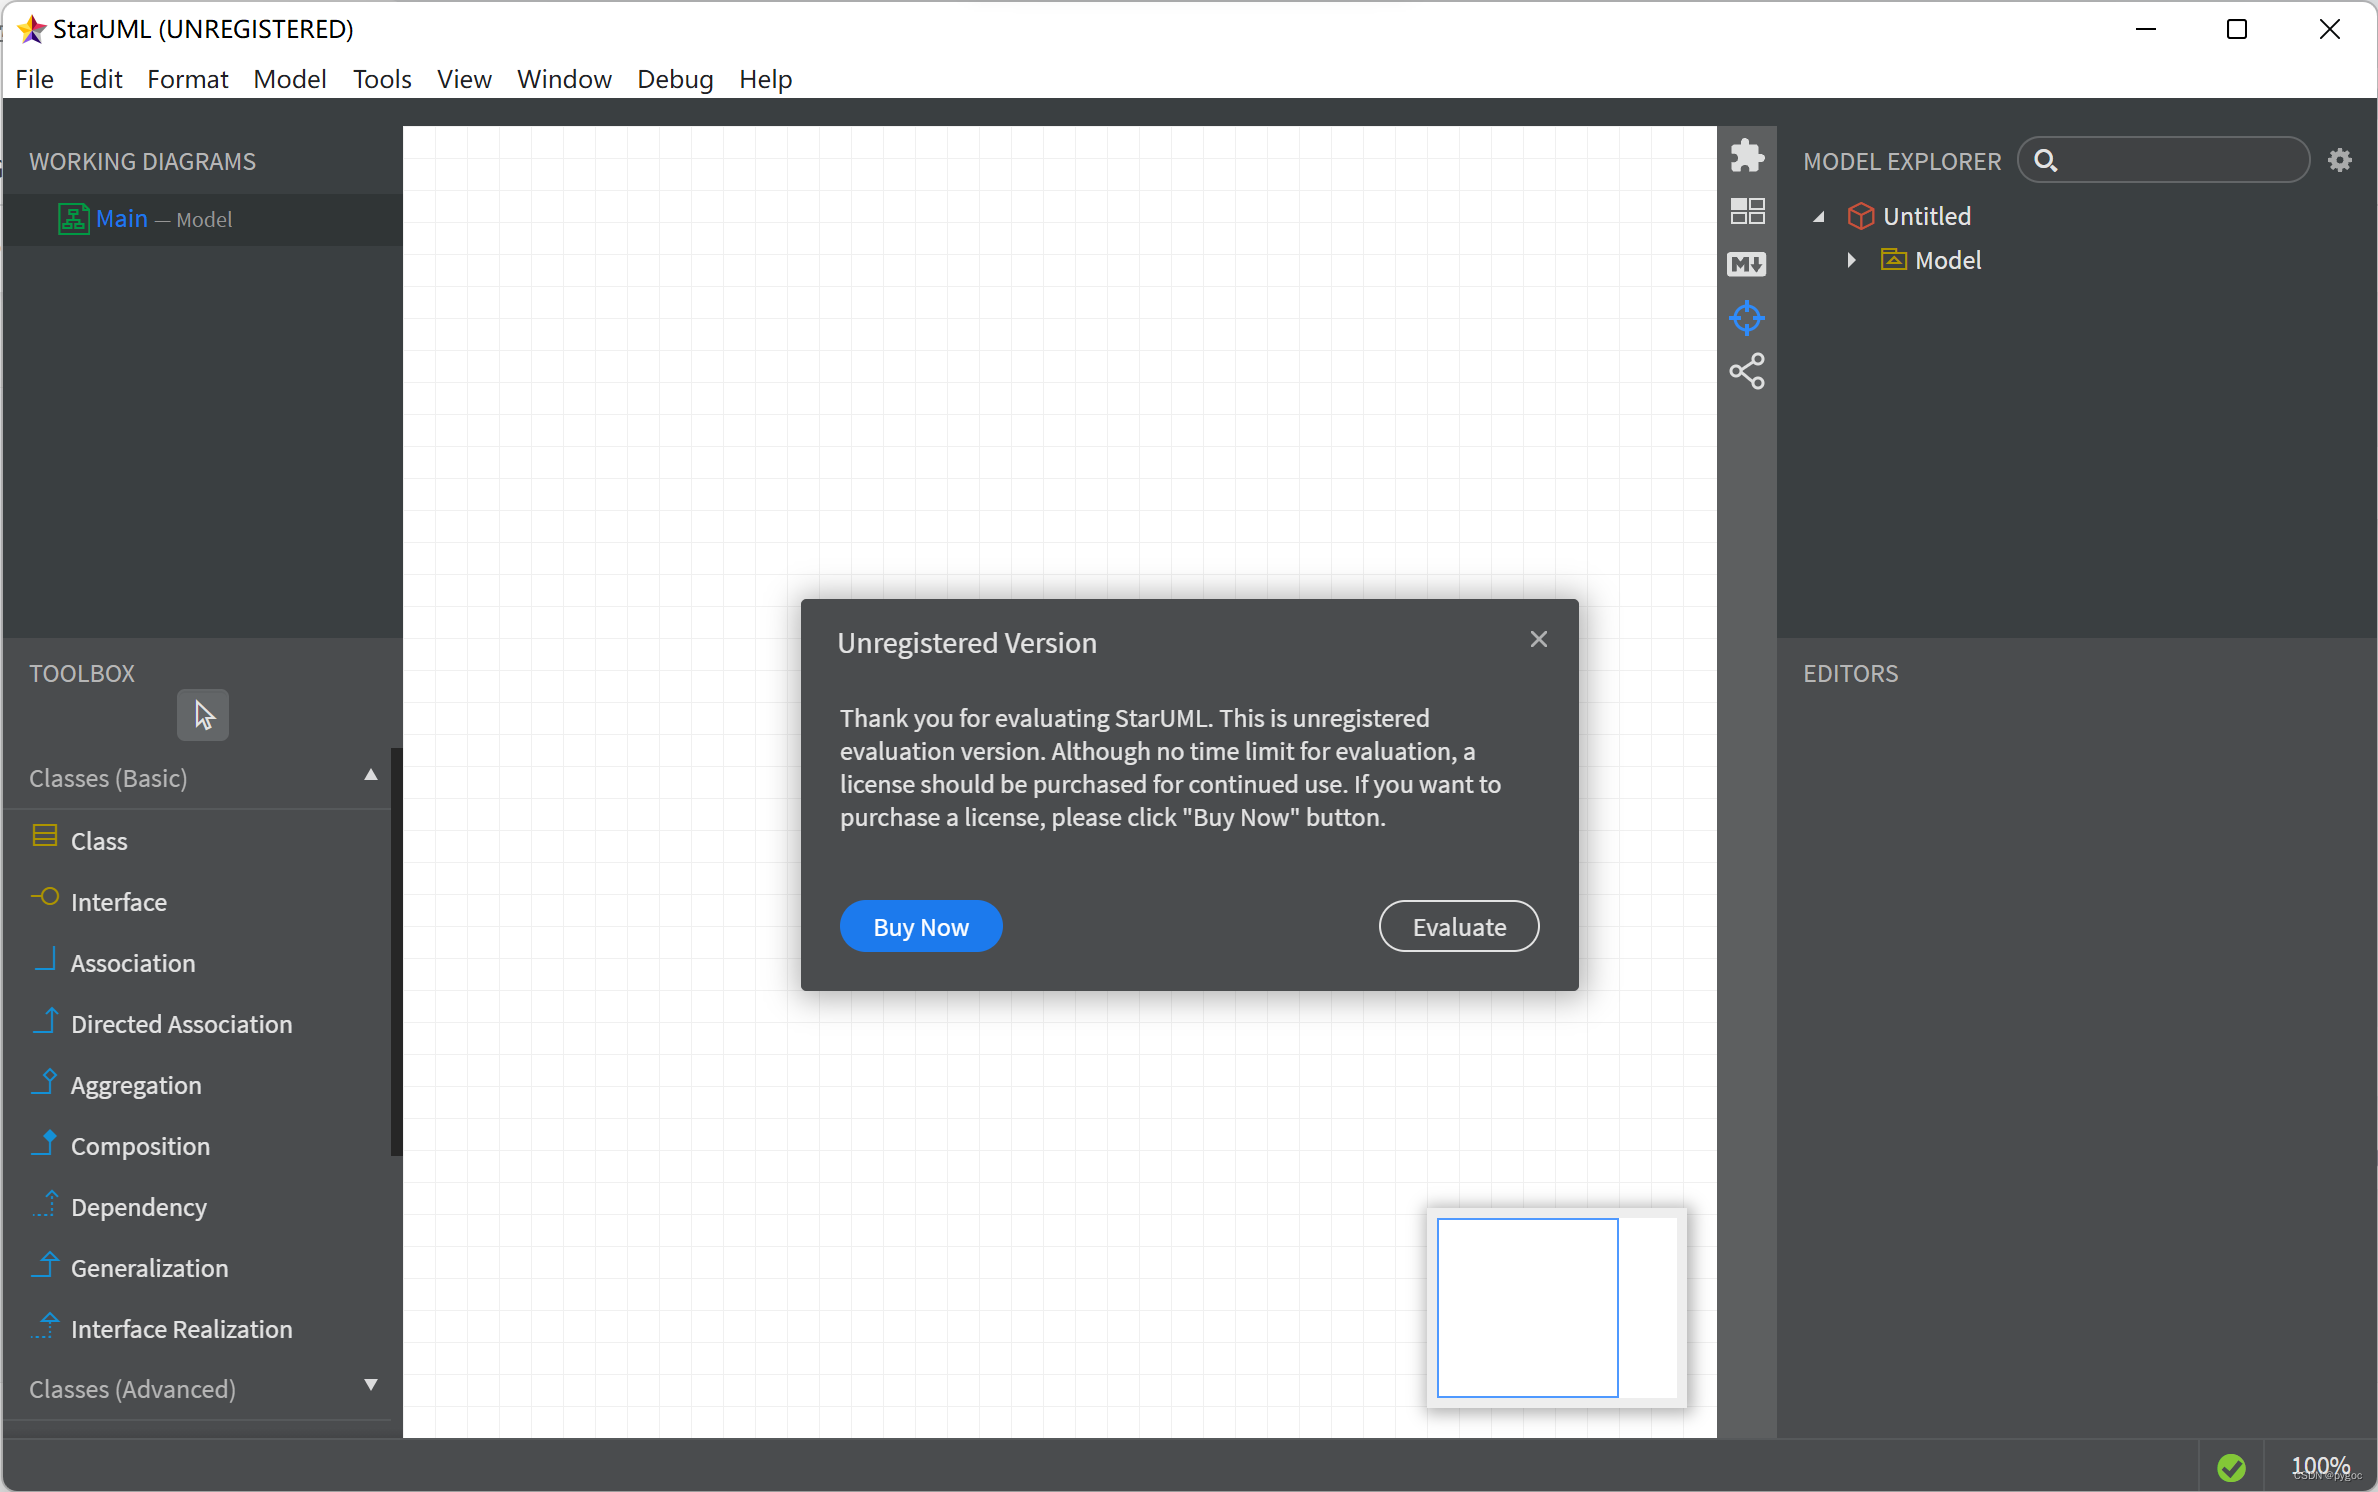Click the Model Explorer search field
2378x1492 pixels.
pyautogui.click(x=2163, y=160)
